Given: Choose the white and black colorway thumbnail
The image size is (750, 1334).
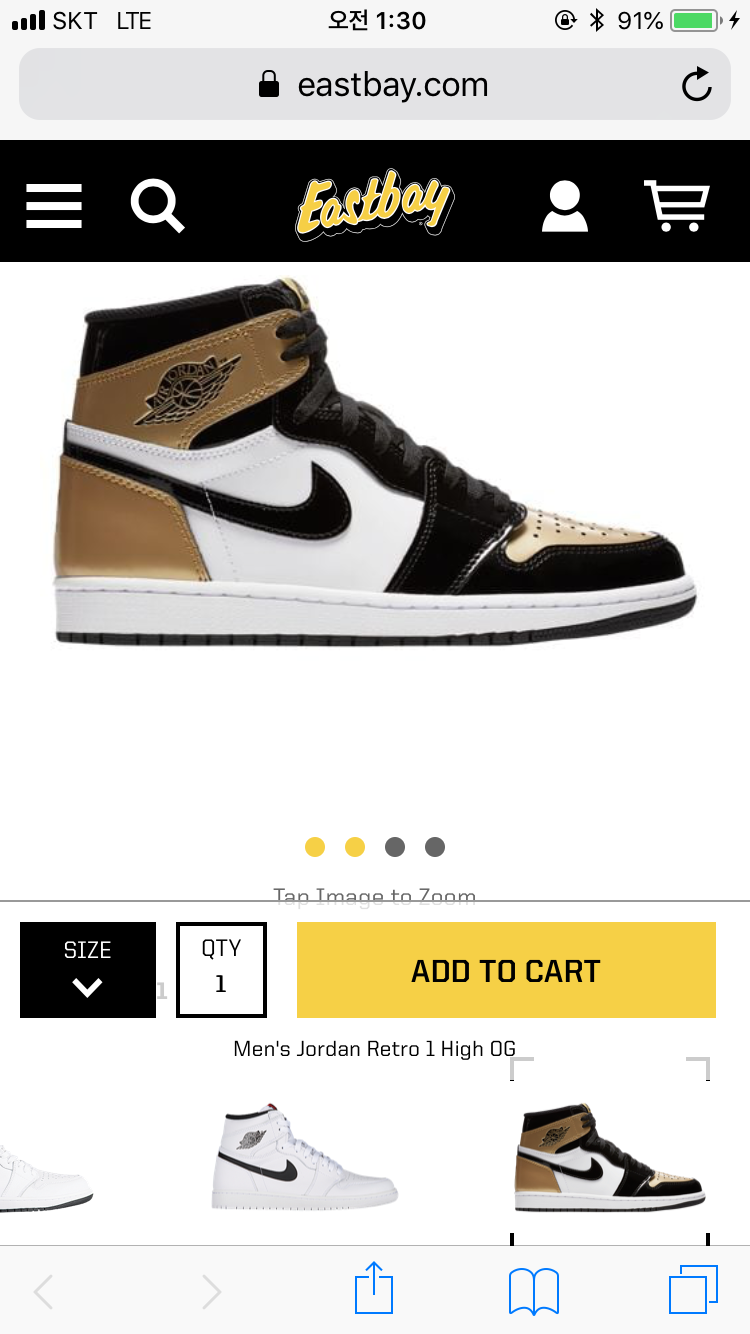Looking at the screenshot, I should (x=305, y=1160).
